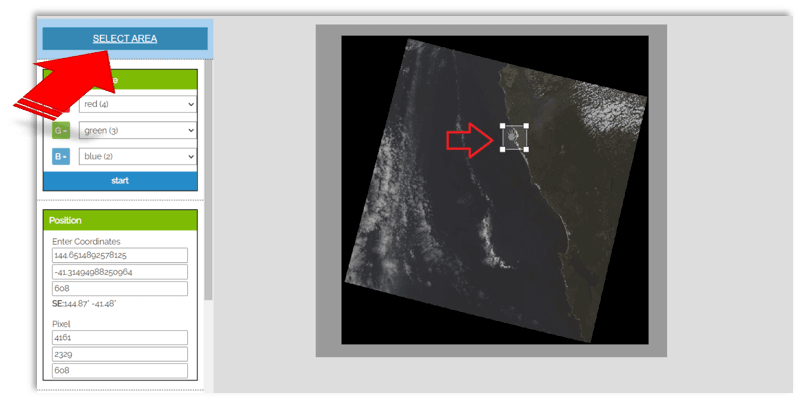The image size is (801, 402).
Task: Click the green G channel button
Action: (x=60, y=130)
